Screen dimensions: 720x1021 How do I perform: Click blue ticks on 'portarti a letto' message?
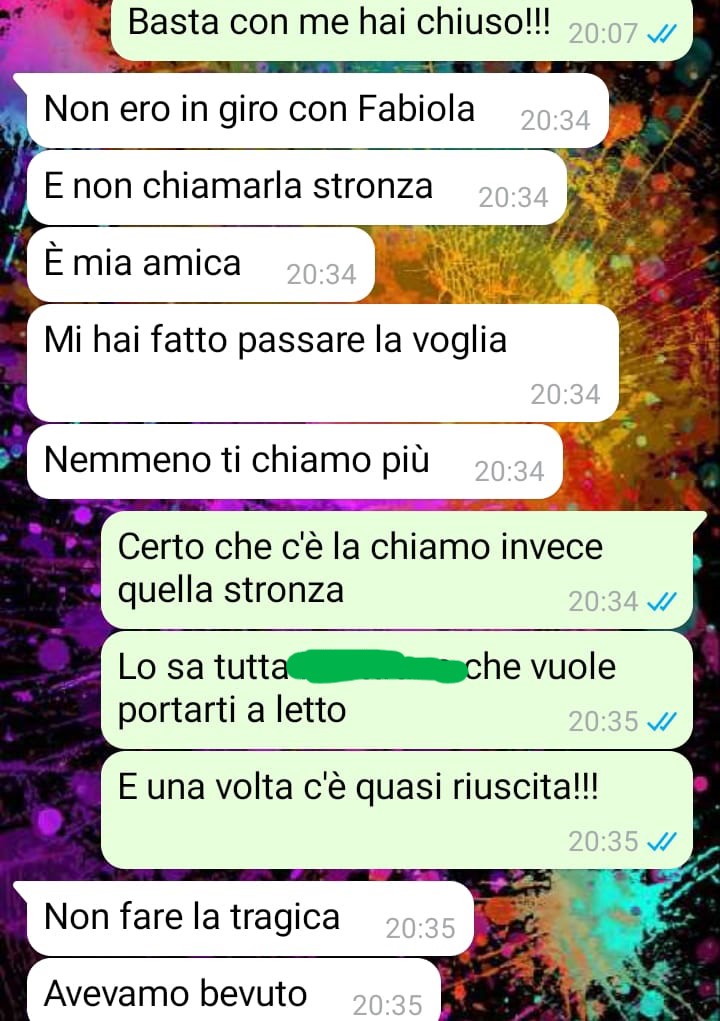(x=661, y=721)
